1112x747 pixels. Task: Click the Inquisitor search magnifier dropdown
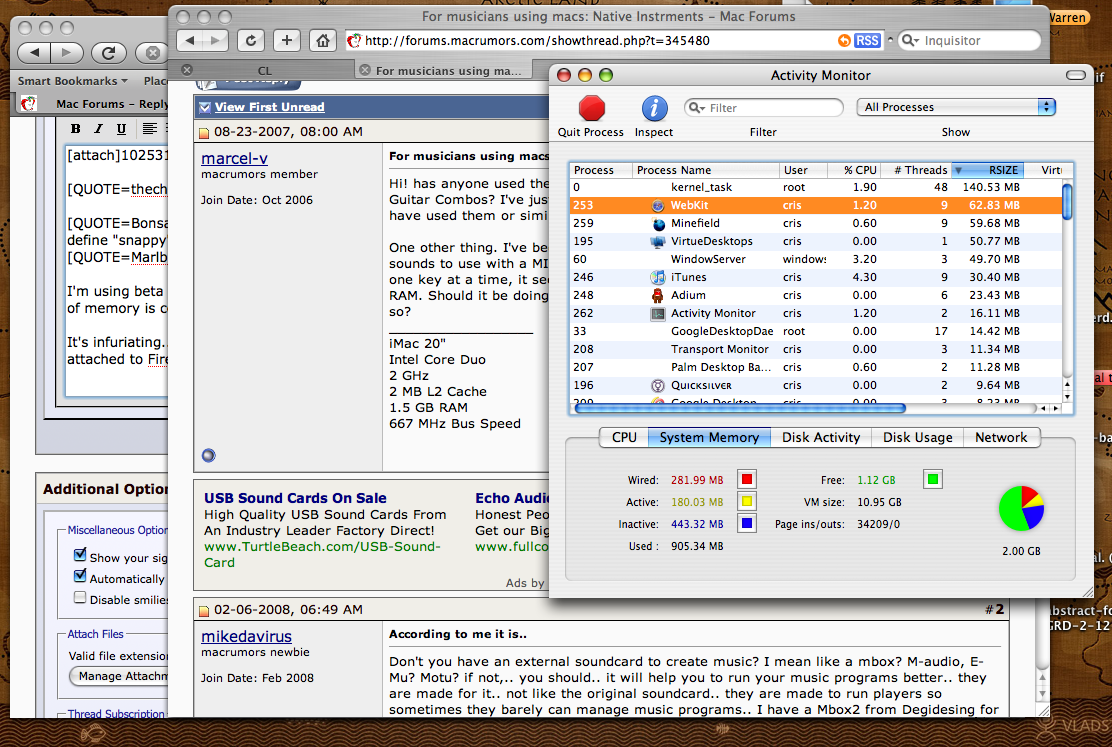[911, 41]
